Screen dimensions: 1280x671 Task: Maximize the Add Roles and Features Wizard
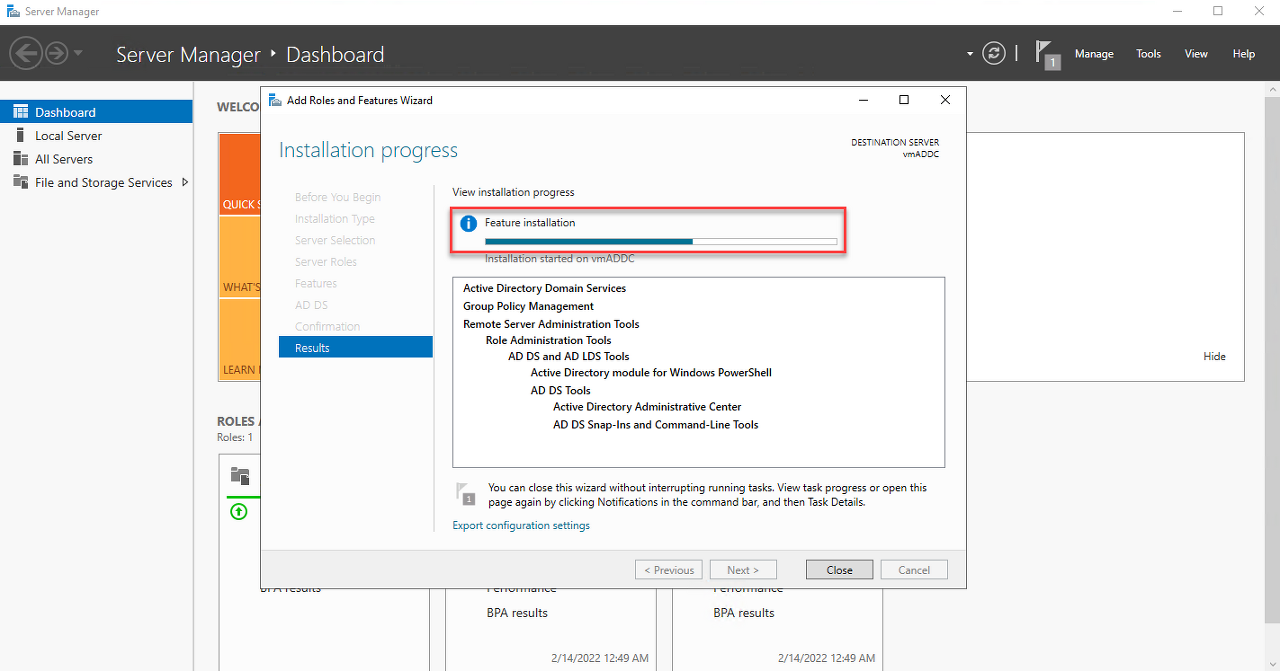(x=904, y=100)
